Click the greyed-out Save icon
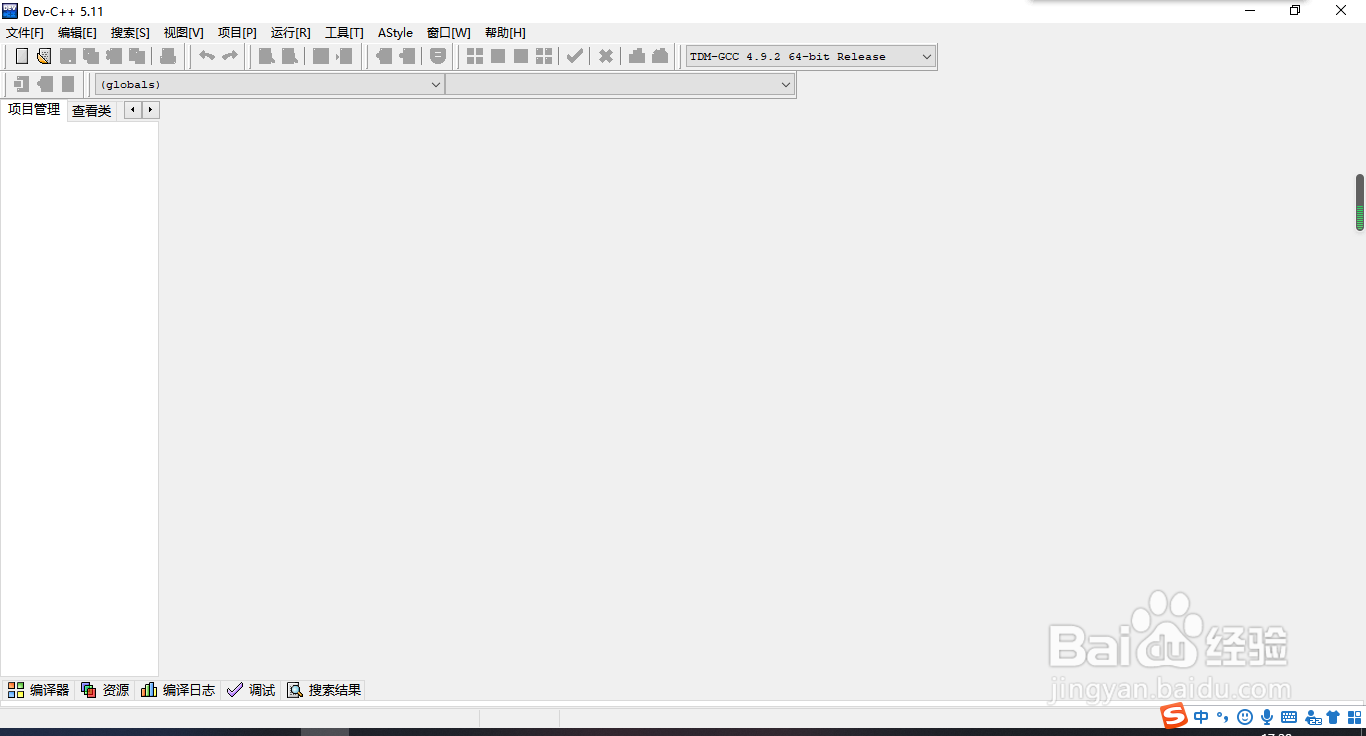This screenshot has width=1366, height=736. click(x=68, y=56)
